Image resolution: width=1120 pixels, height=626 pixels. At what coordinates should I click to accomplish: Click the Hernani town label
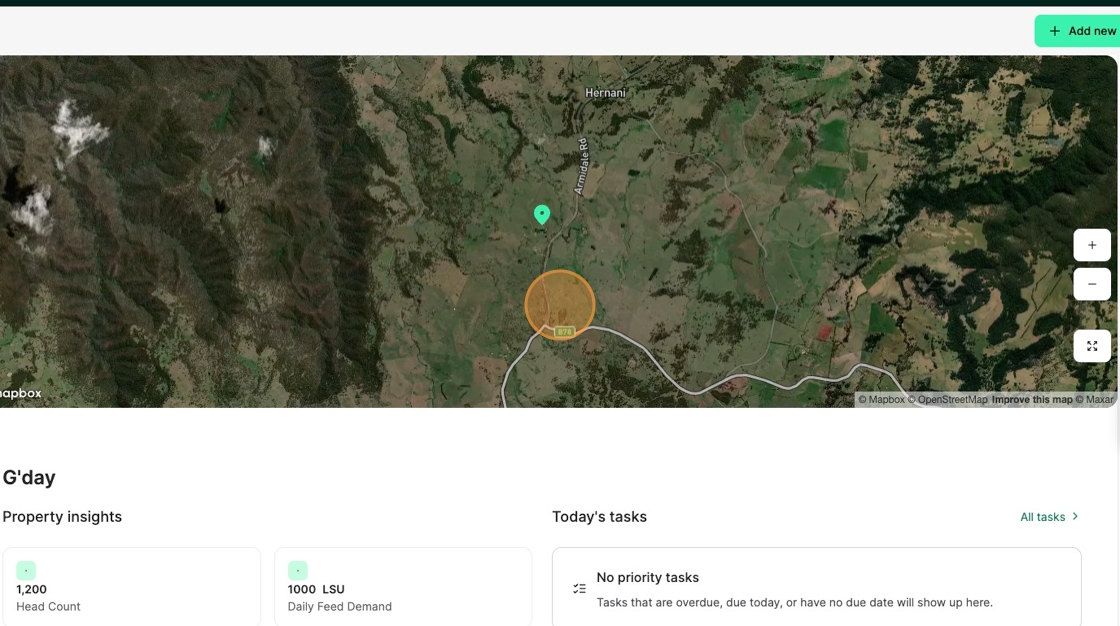point(605,93)
